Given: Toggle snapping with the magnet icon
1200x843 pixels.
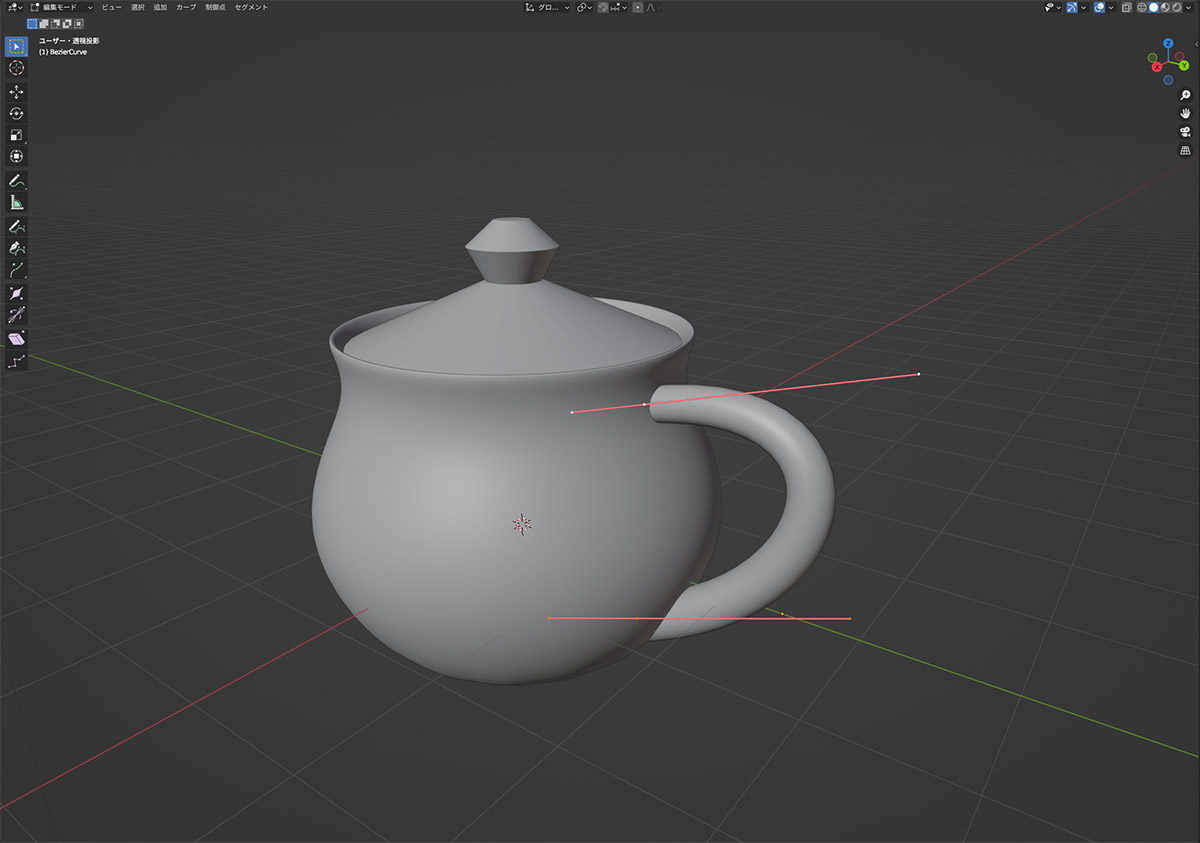Looking at the screenshot, I should [604, 7].
